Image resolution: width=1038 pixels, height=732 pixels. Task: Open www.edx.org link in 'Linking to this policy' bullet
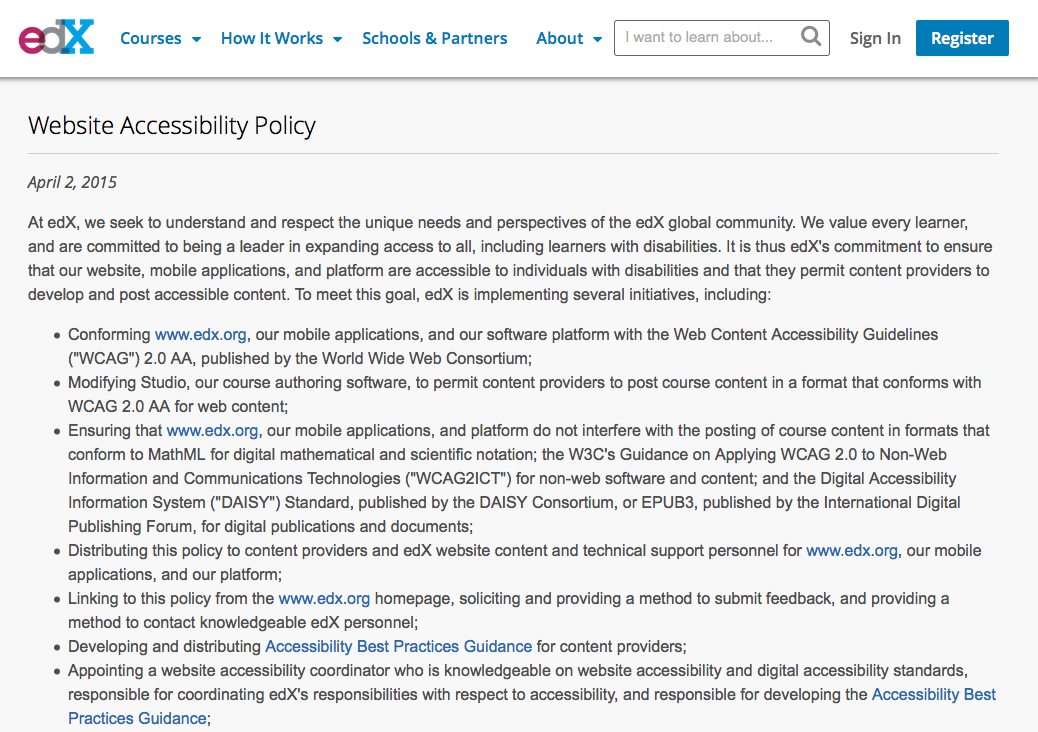tap(324, 599)
